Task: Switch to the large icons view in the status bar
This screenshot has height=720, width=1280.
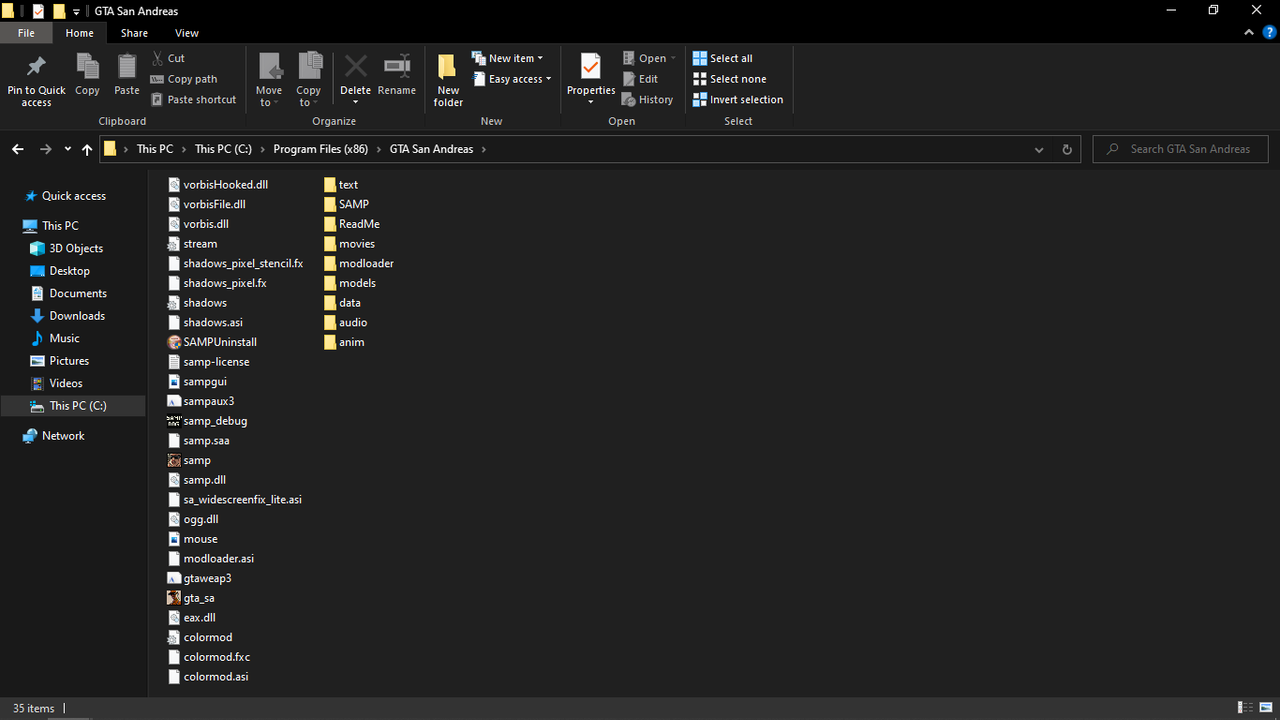Action: point(1264,708)
